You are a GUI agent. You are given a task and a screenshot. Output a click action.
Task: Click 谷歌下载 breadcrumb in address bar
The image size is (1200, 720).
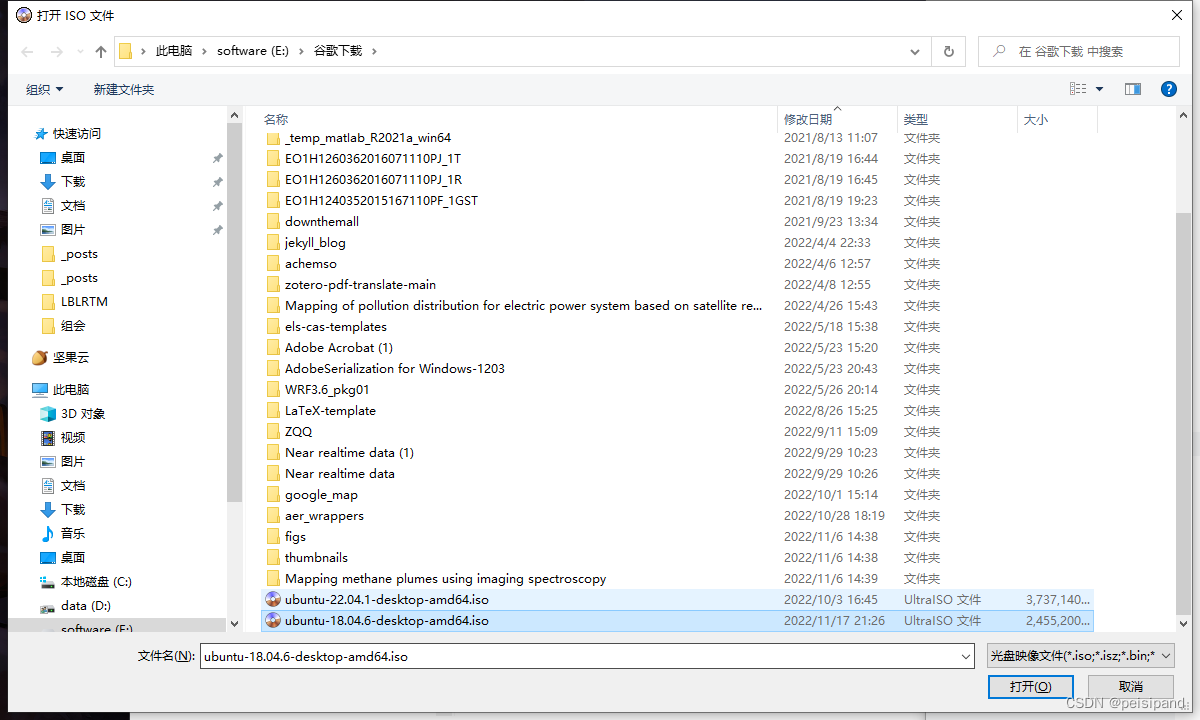point(338,51)
